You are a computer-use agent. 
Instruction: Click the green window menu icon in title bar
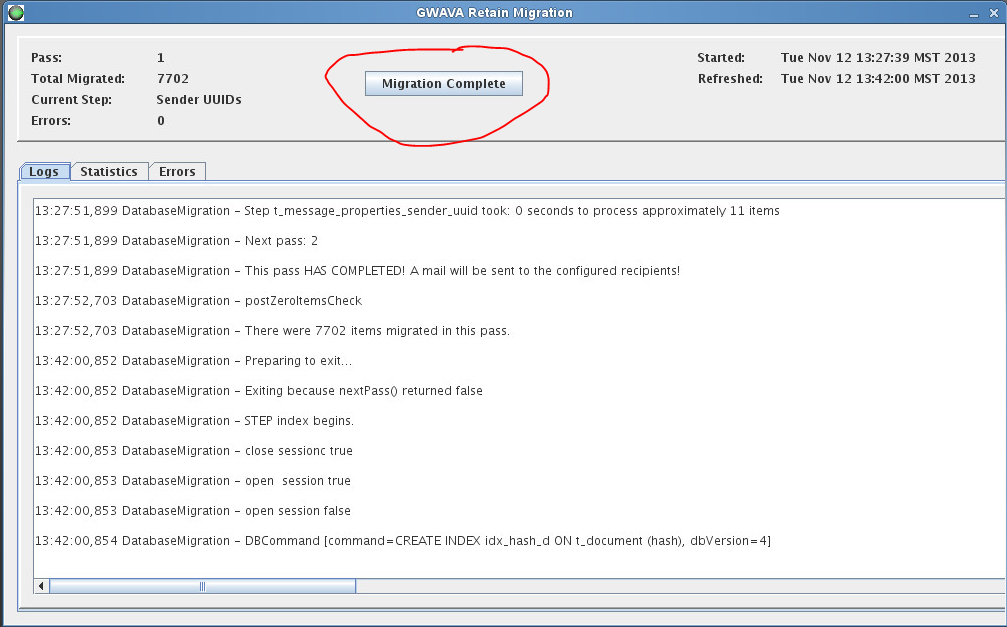point(15,12)
